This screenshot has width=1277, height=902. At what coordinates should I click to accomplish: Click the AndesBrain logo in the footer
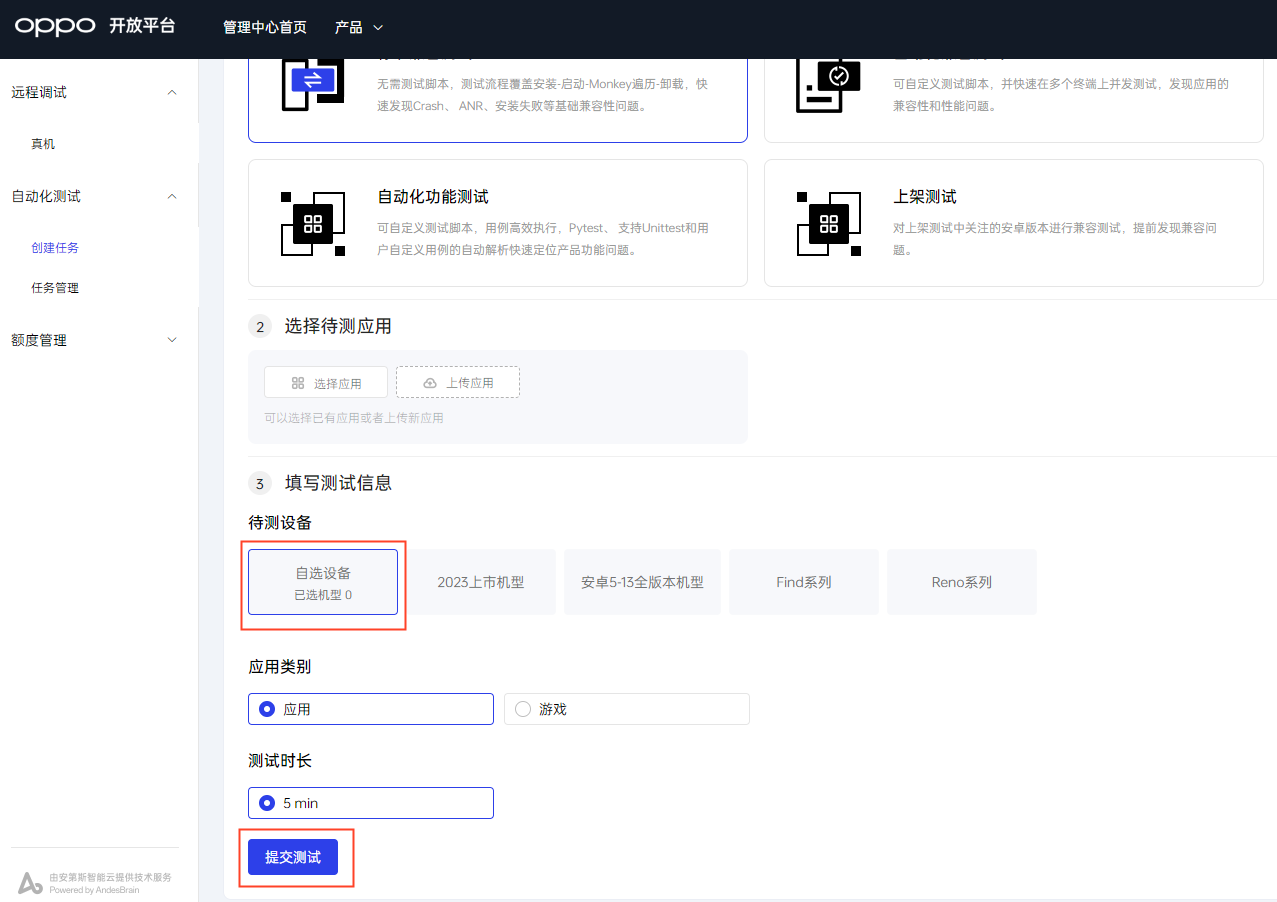point(30,881)
